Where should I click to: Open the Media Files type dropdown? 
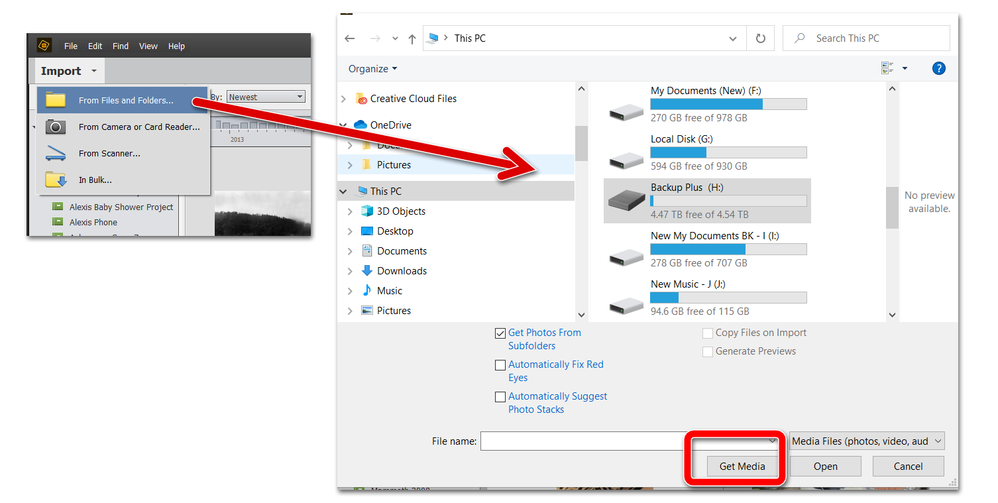coord(867,441)
